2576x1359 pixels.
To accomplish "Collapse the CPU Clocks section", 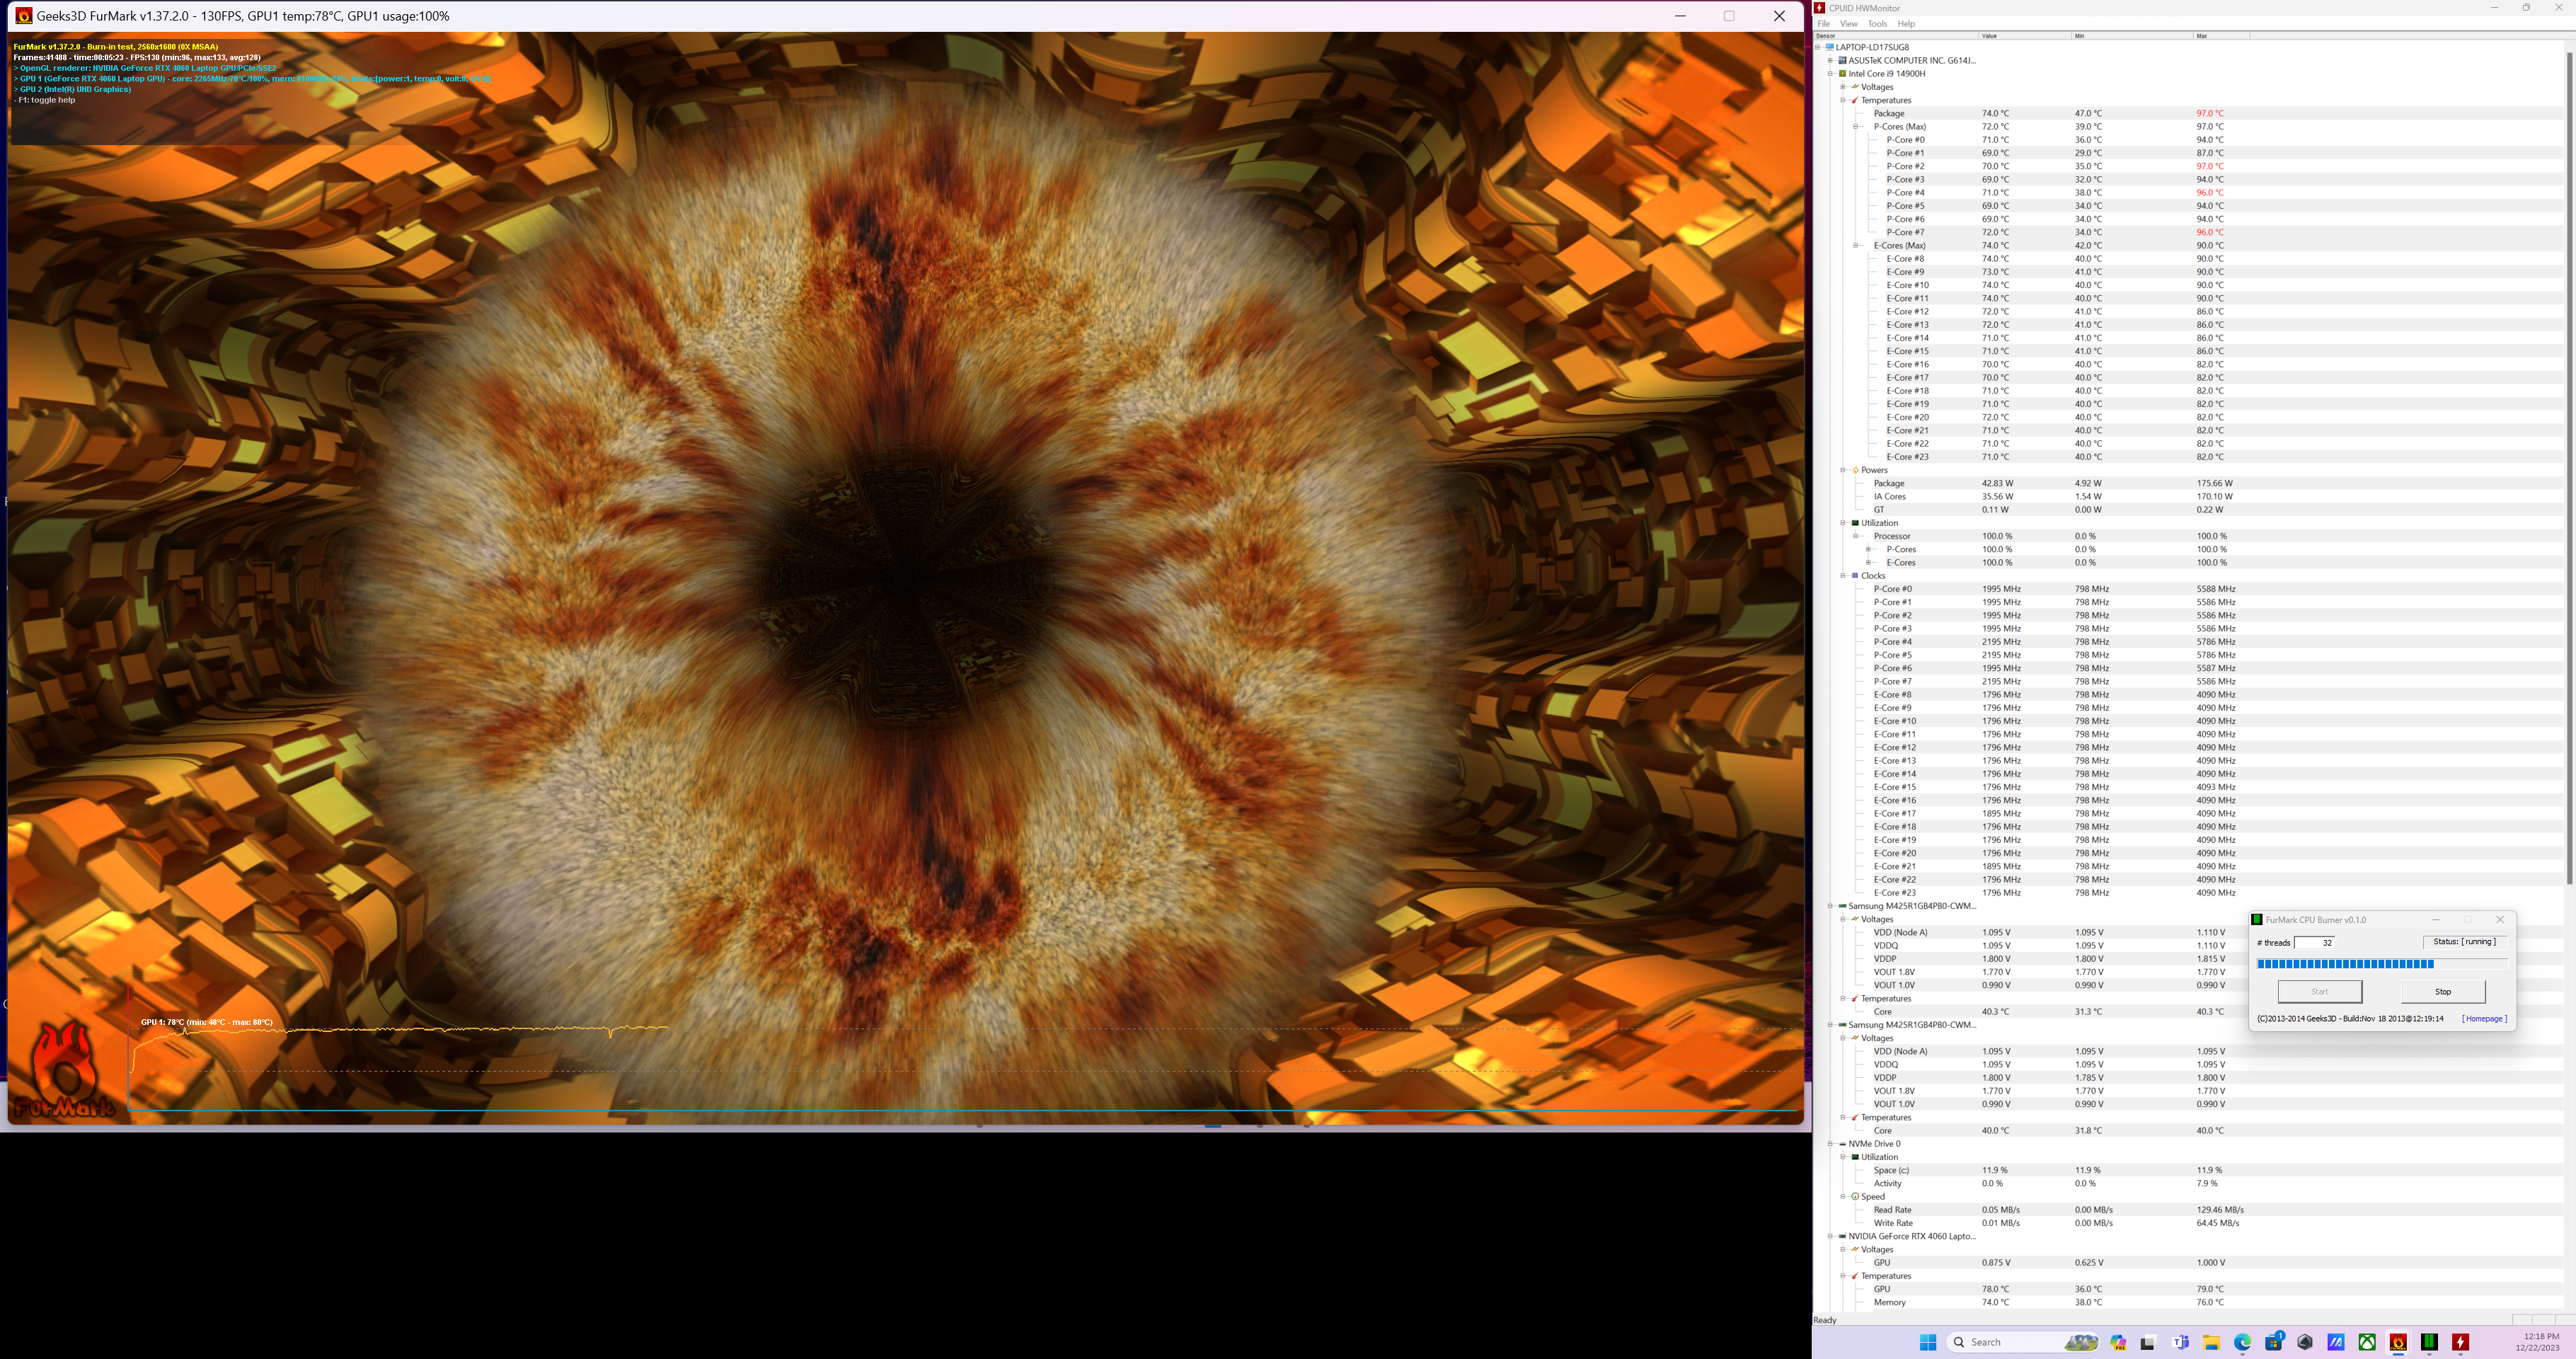I will tap(1843, 576).
